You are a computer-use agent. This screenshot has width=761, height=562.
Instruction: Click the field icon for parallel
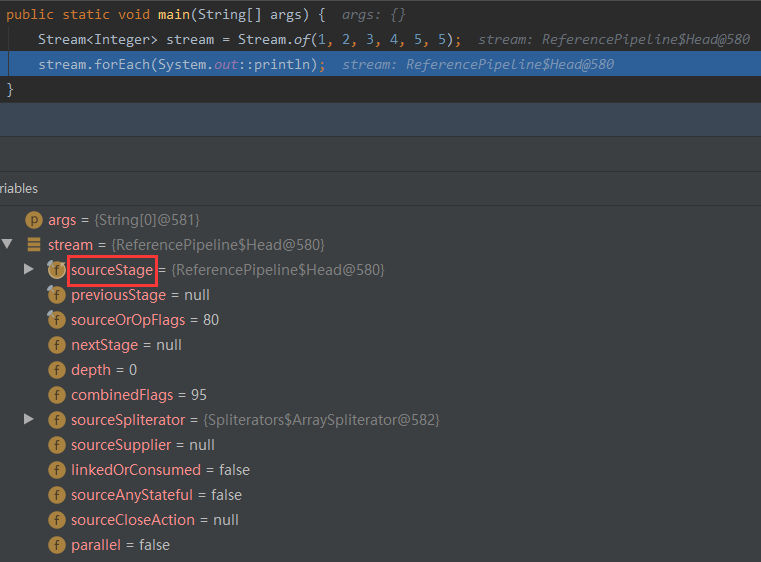pos(57,545)
